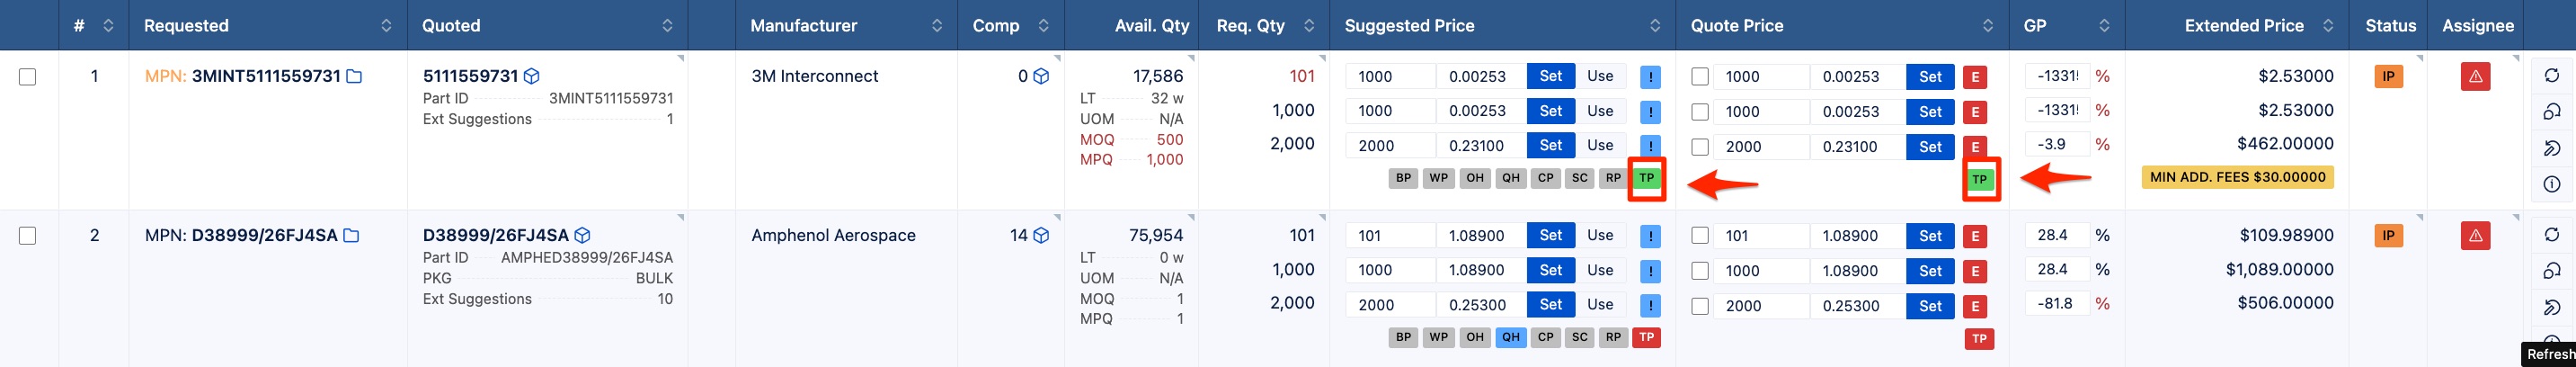This screenshot has width=2576, height=367.
Task: Click the info circle icon in row 1
Action: click(x=2551, y=184)
